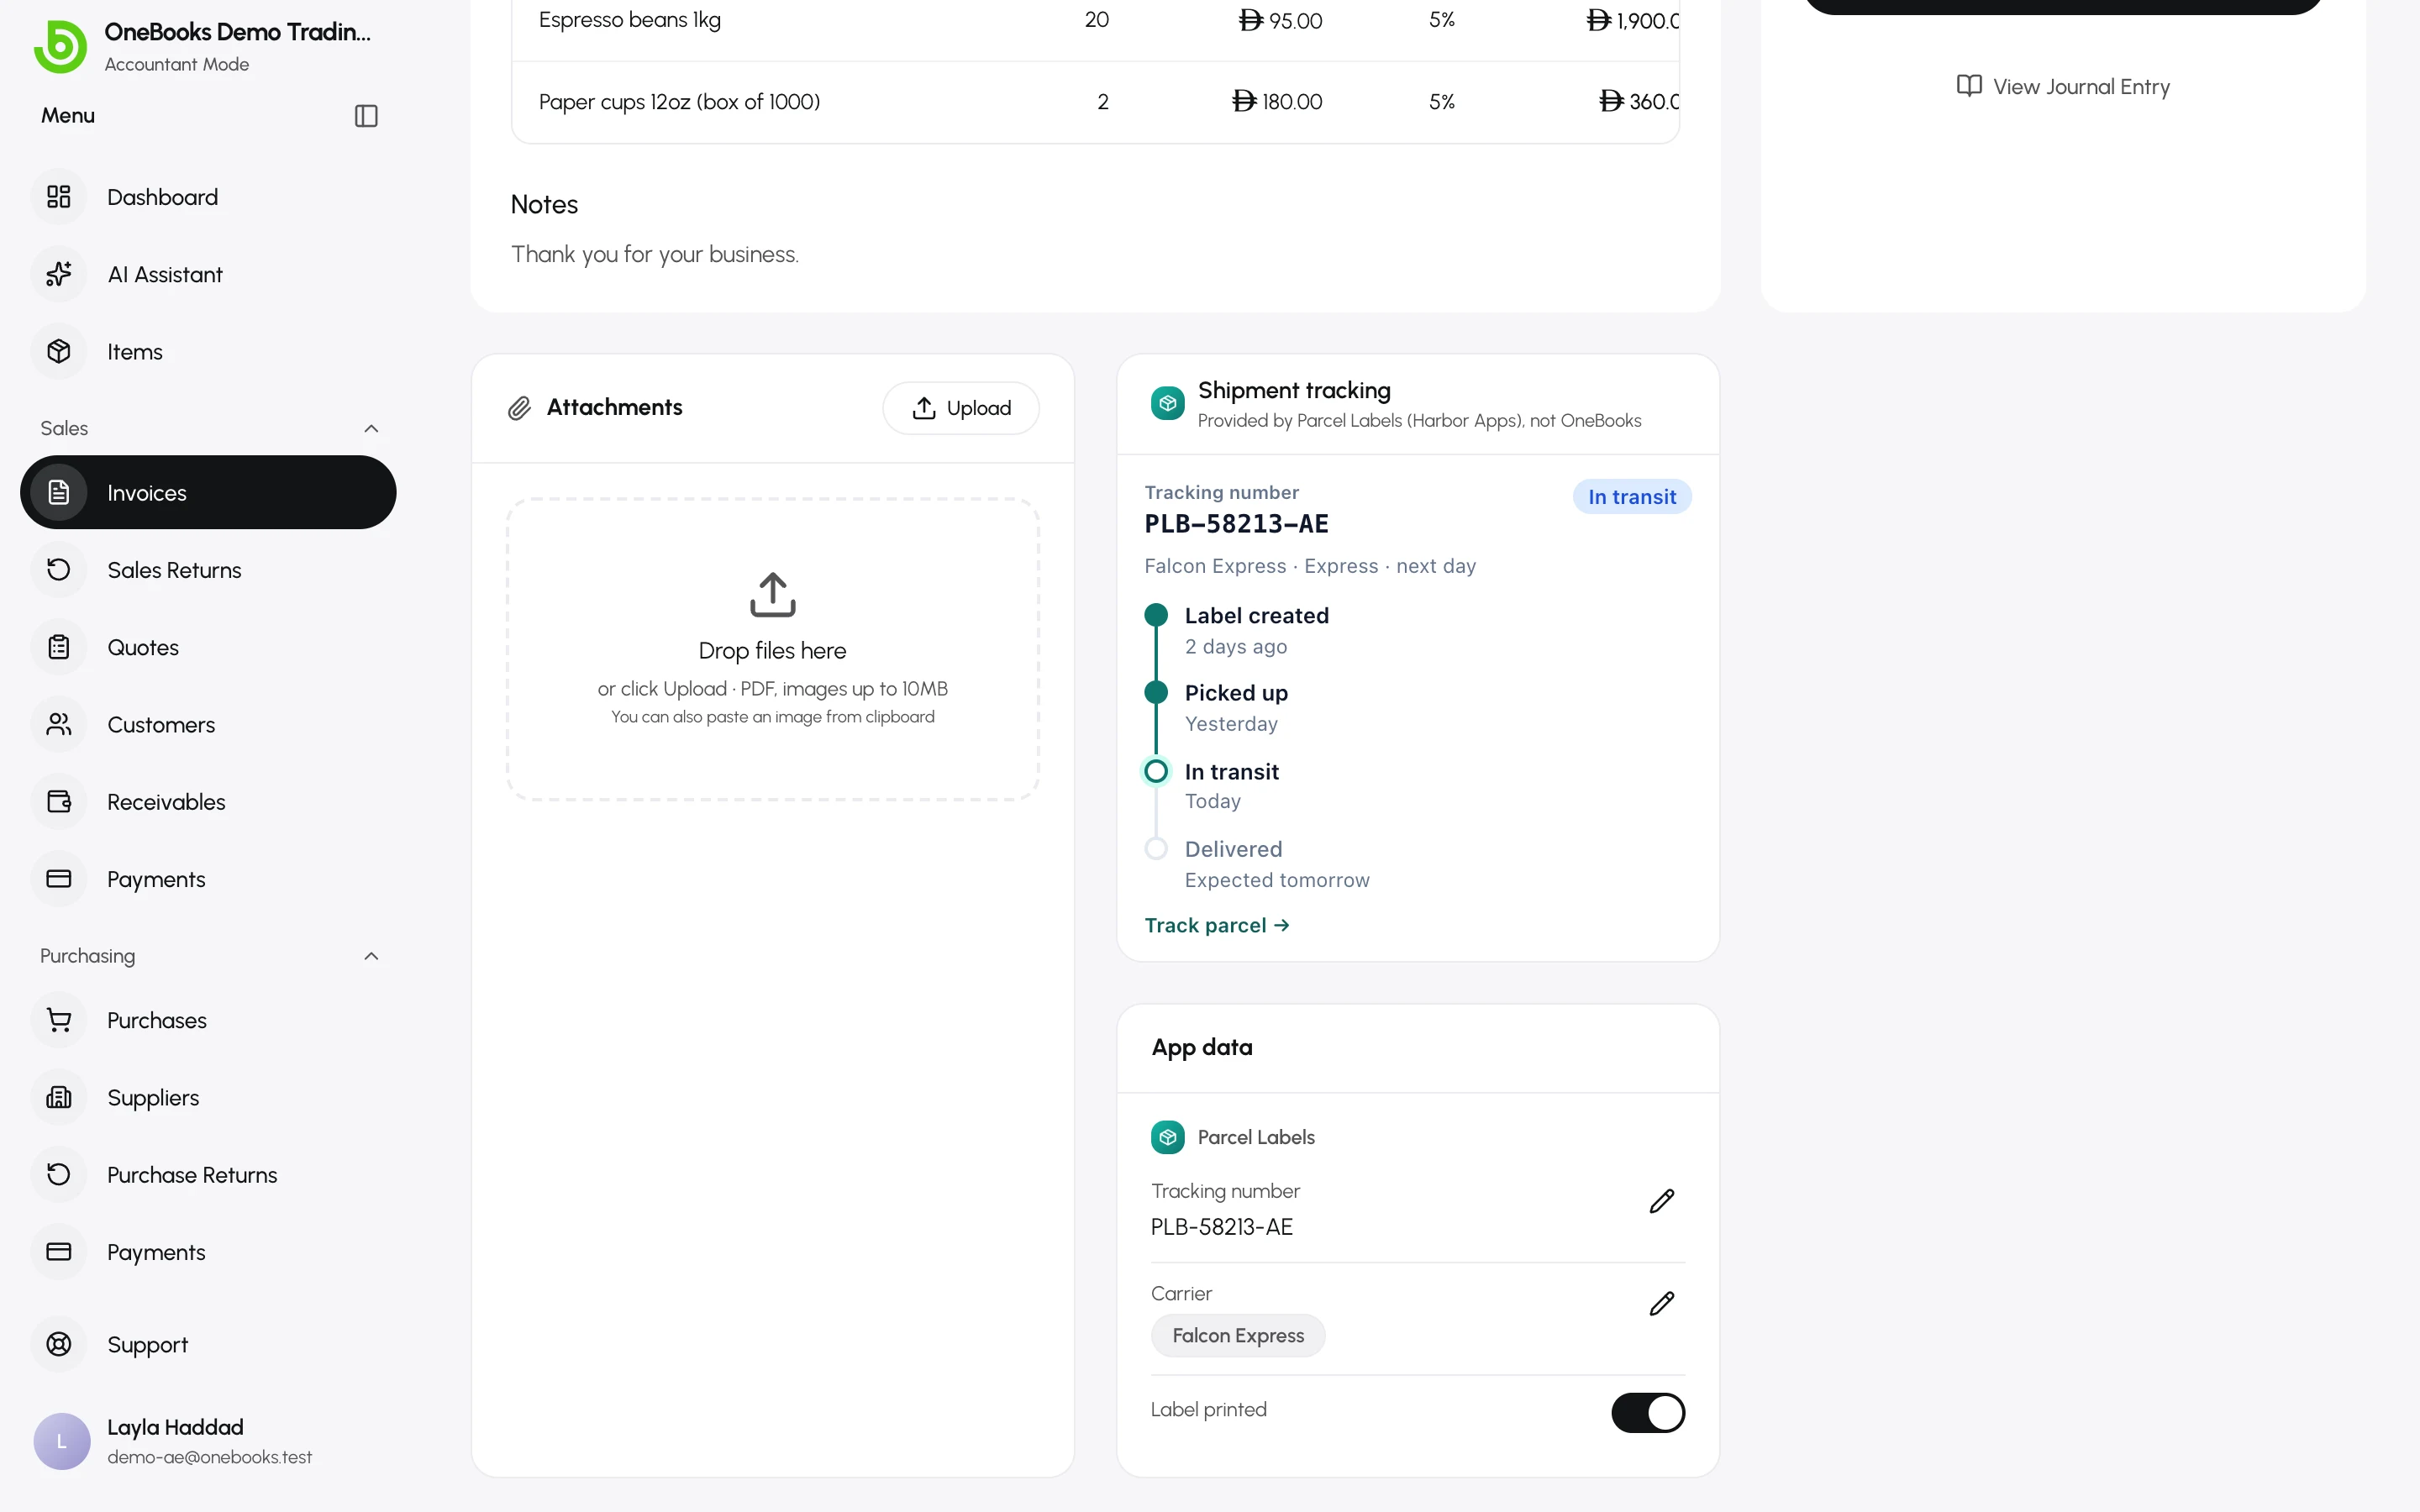Collapse the sidebar using the panel icon

click(x=366, y=116)
